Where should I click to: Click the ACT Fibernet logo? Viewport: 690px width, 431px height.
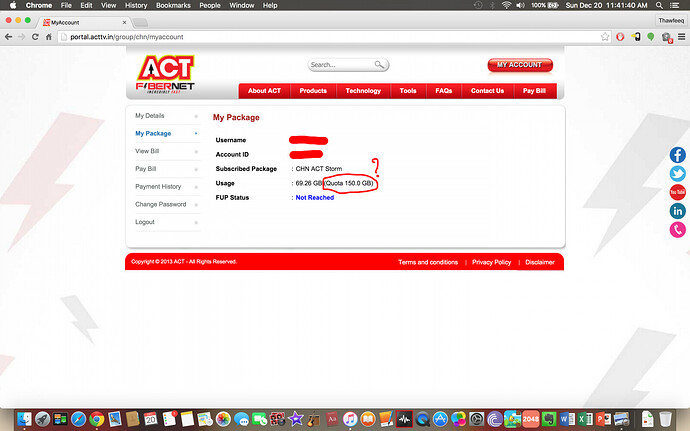pyautogui.click(x=165, y=74)
